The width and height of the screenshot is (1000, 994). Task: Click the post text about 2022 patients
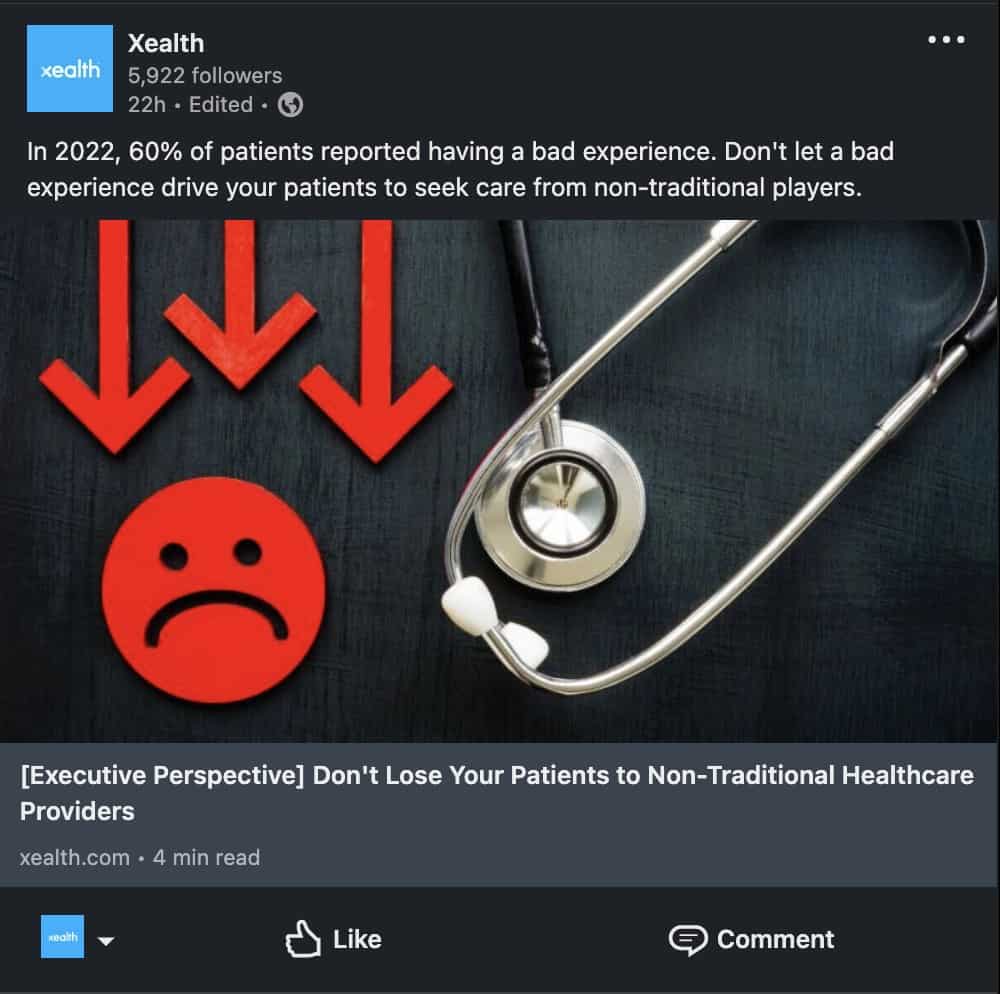coord(460,170)
